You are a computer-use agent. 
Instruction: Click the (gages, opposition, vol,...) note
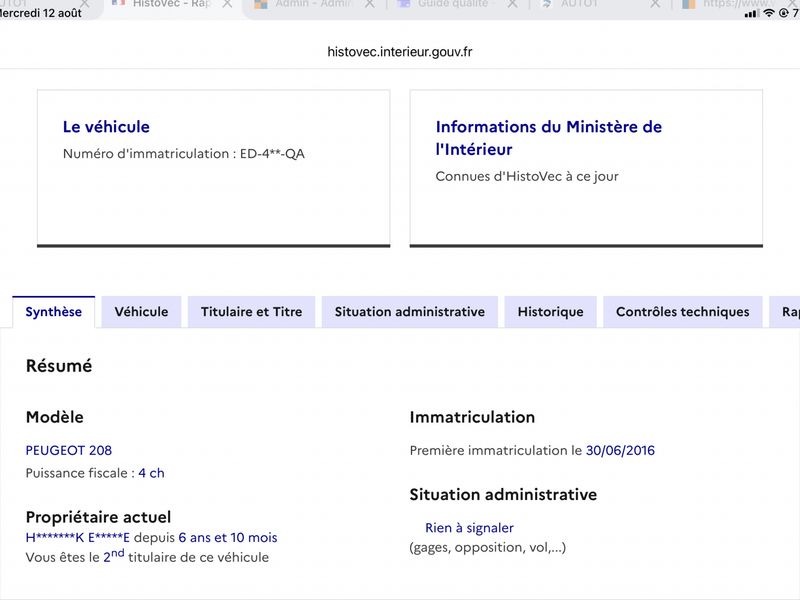(x=488, y=547)
